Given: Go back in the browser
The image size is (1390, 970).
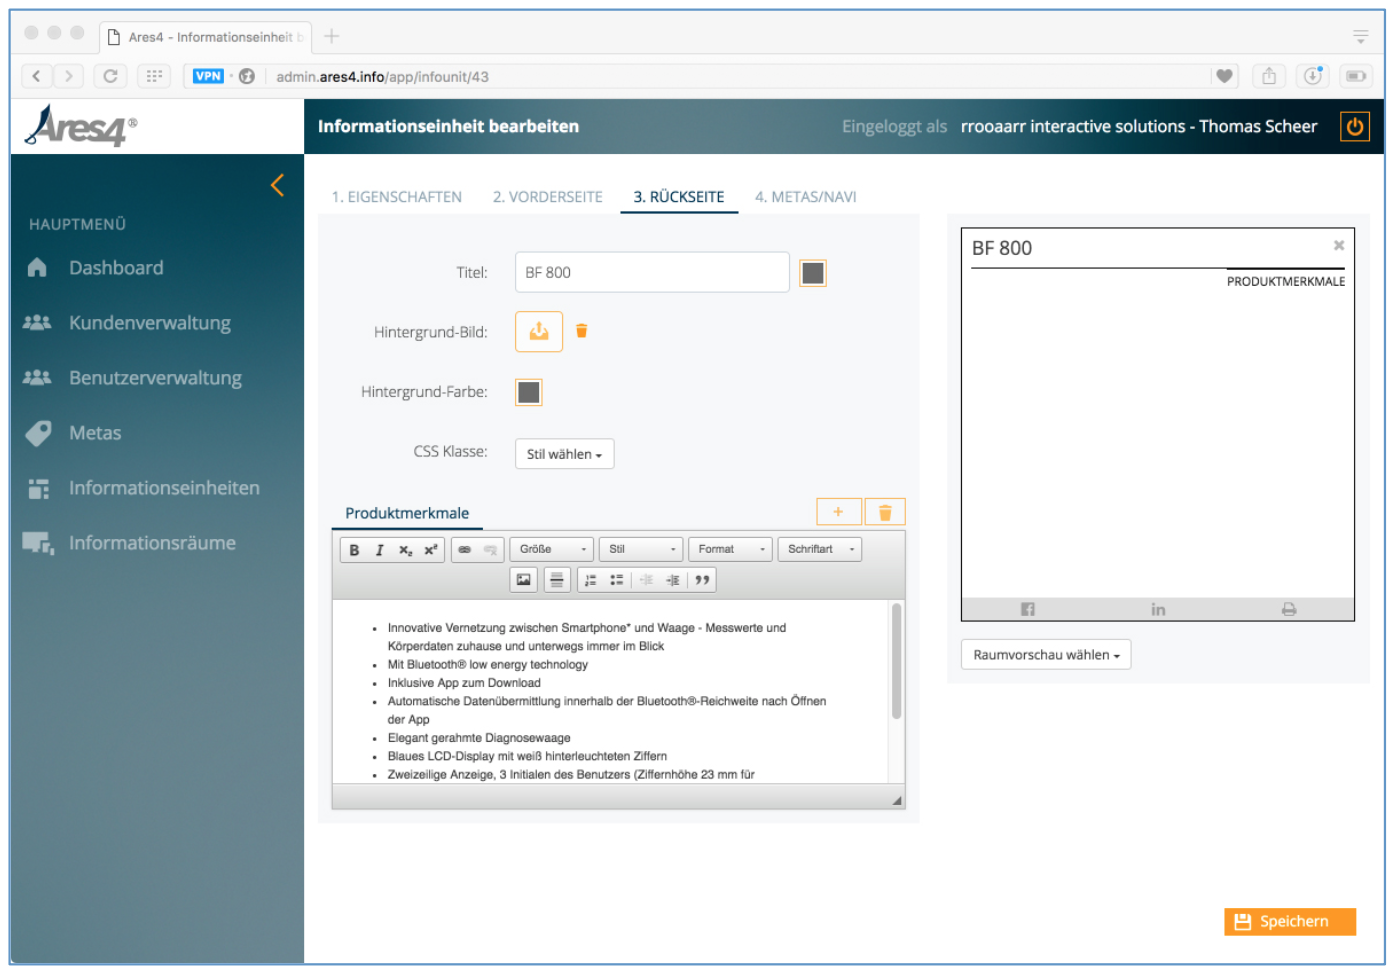Looking at the screenshot, I should (x=36, y=76).
